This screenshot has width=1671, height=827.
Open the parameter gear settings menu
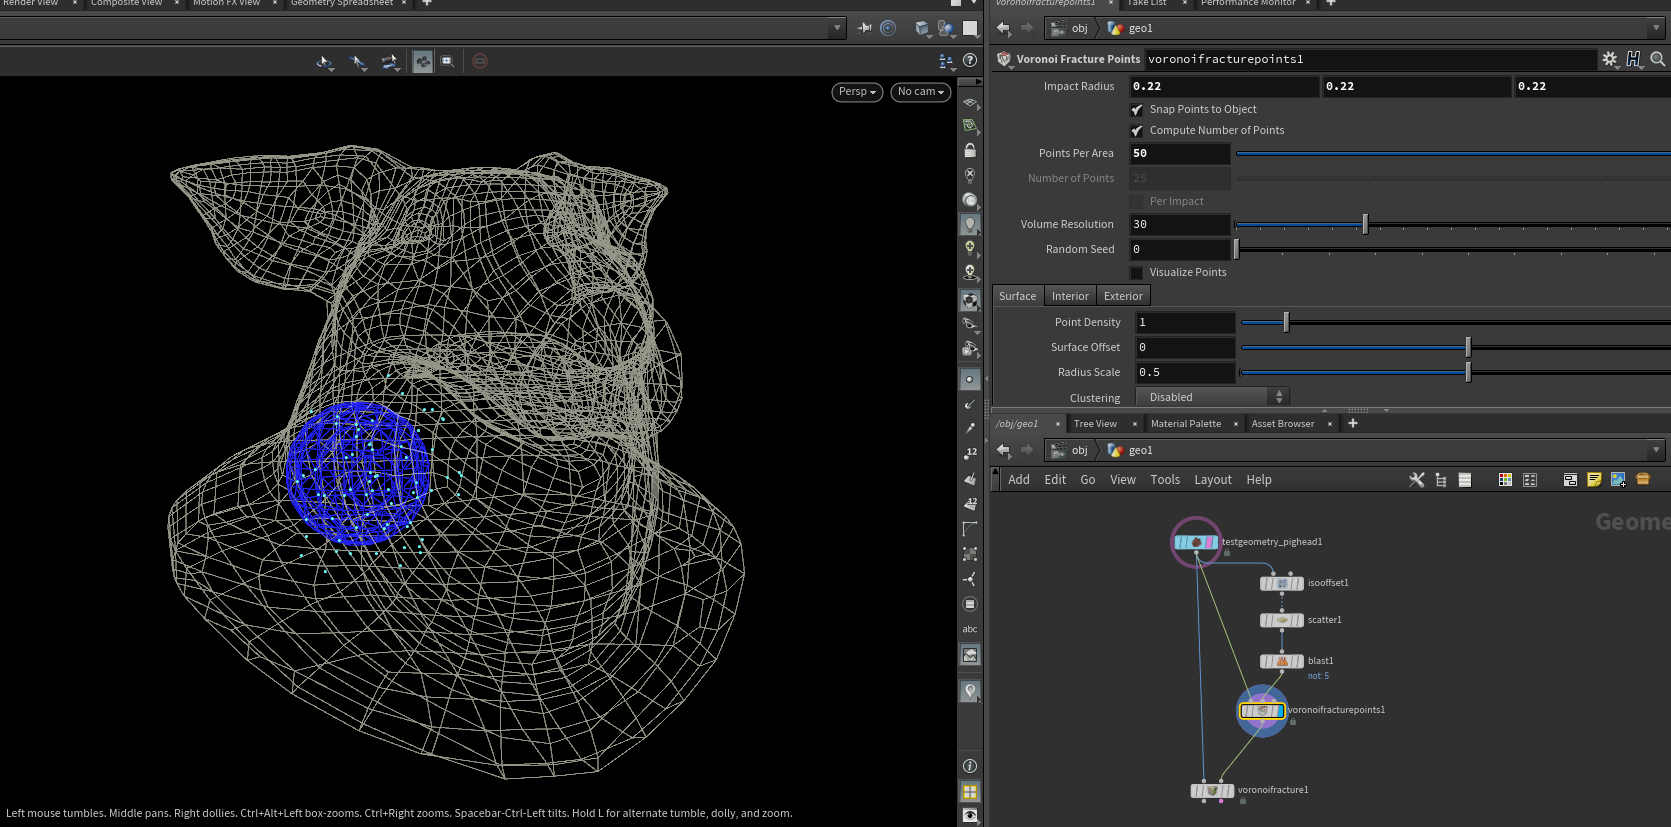pos(1609,59)
